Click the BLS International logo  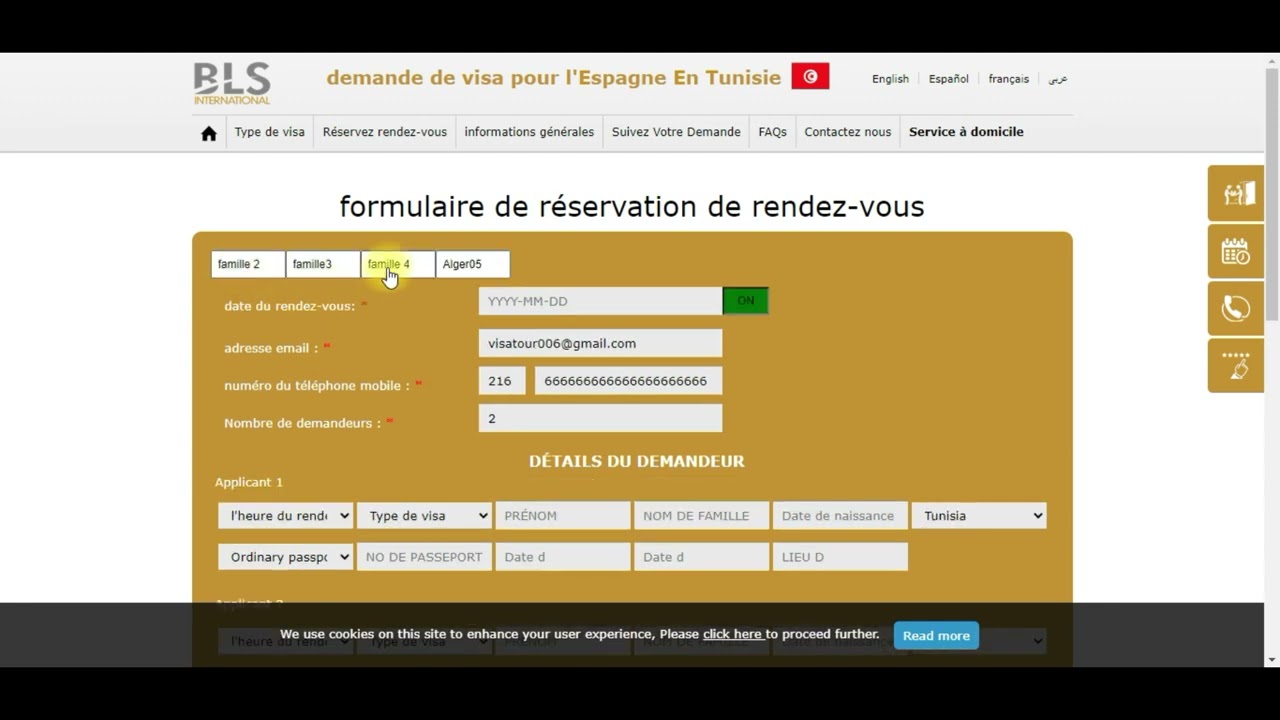(232, 83)
